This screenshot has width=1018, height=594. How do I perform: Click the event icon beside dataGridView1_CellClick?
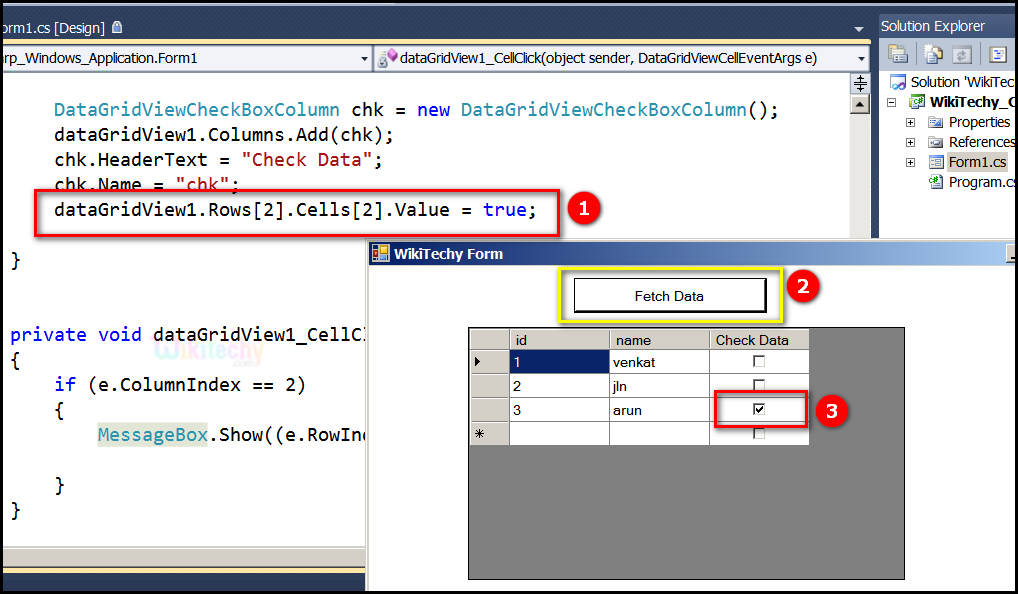click(385, 58)
